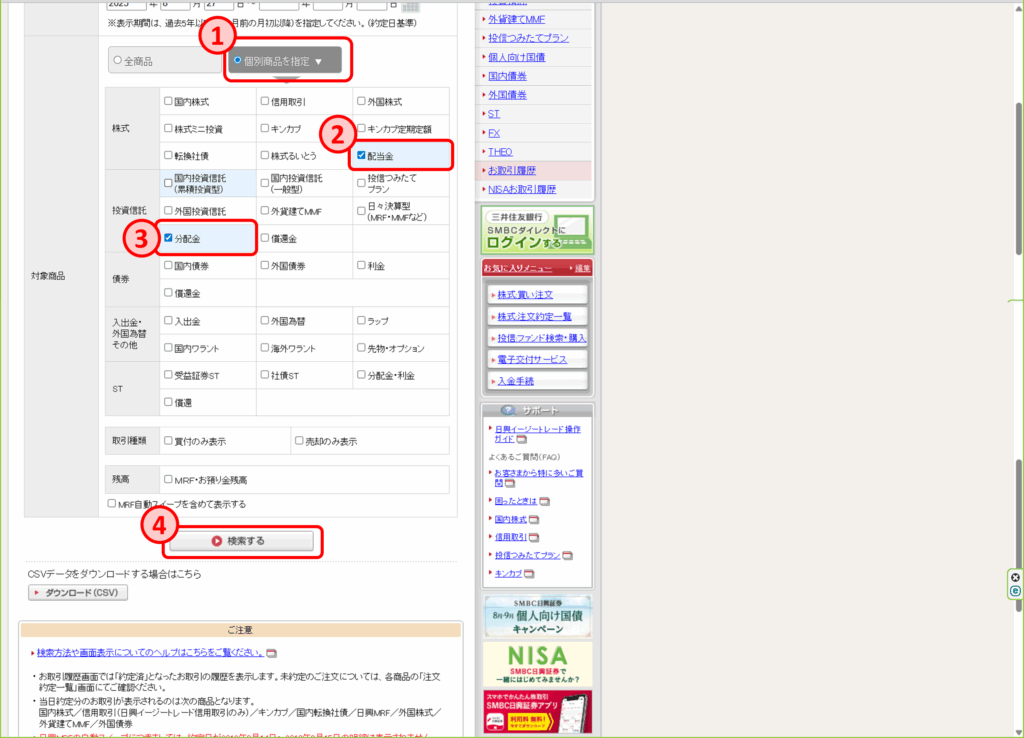Click the help window icon after 困ったときは

click(545, 501)
